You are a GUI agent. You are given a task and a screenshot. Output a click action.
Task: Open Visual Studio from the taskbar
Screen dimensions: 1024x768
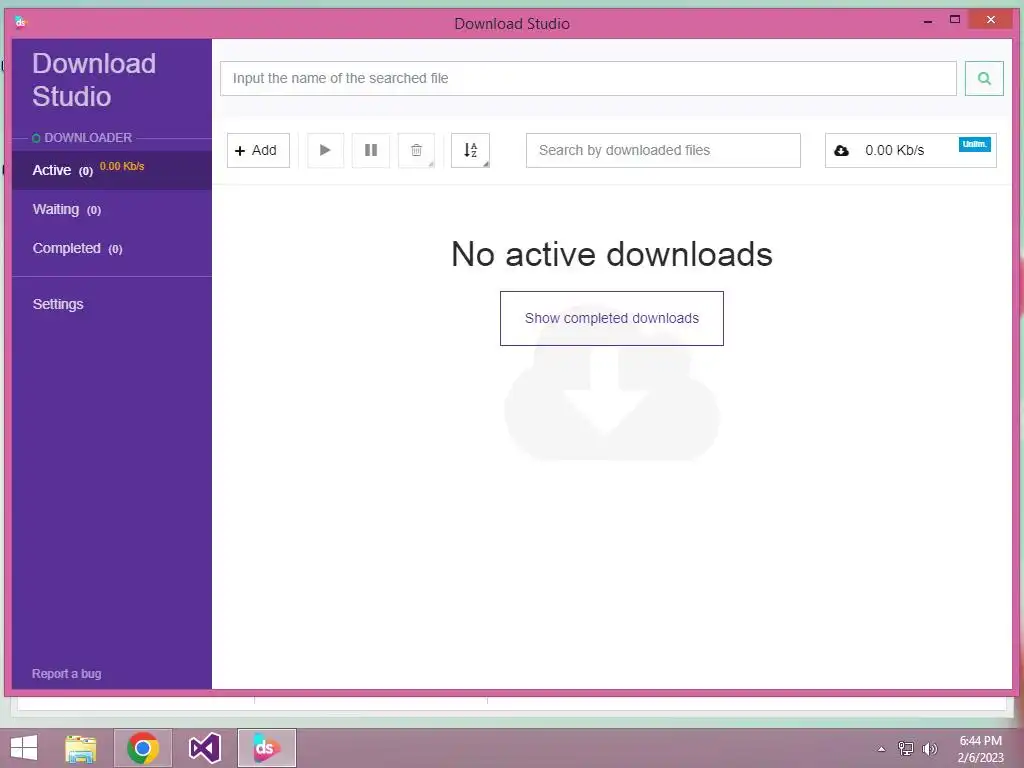[204, 748]
